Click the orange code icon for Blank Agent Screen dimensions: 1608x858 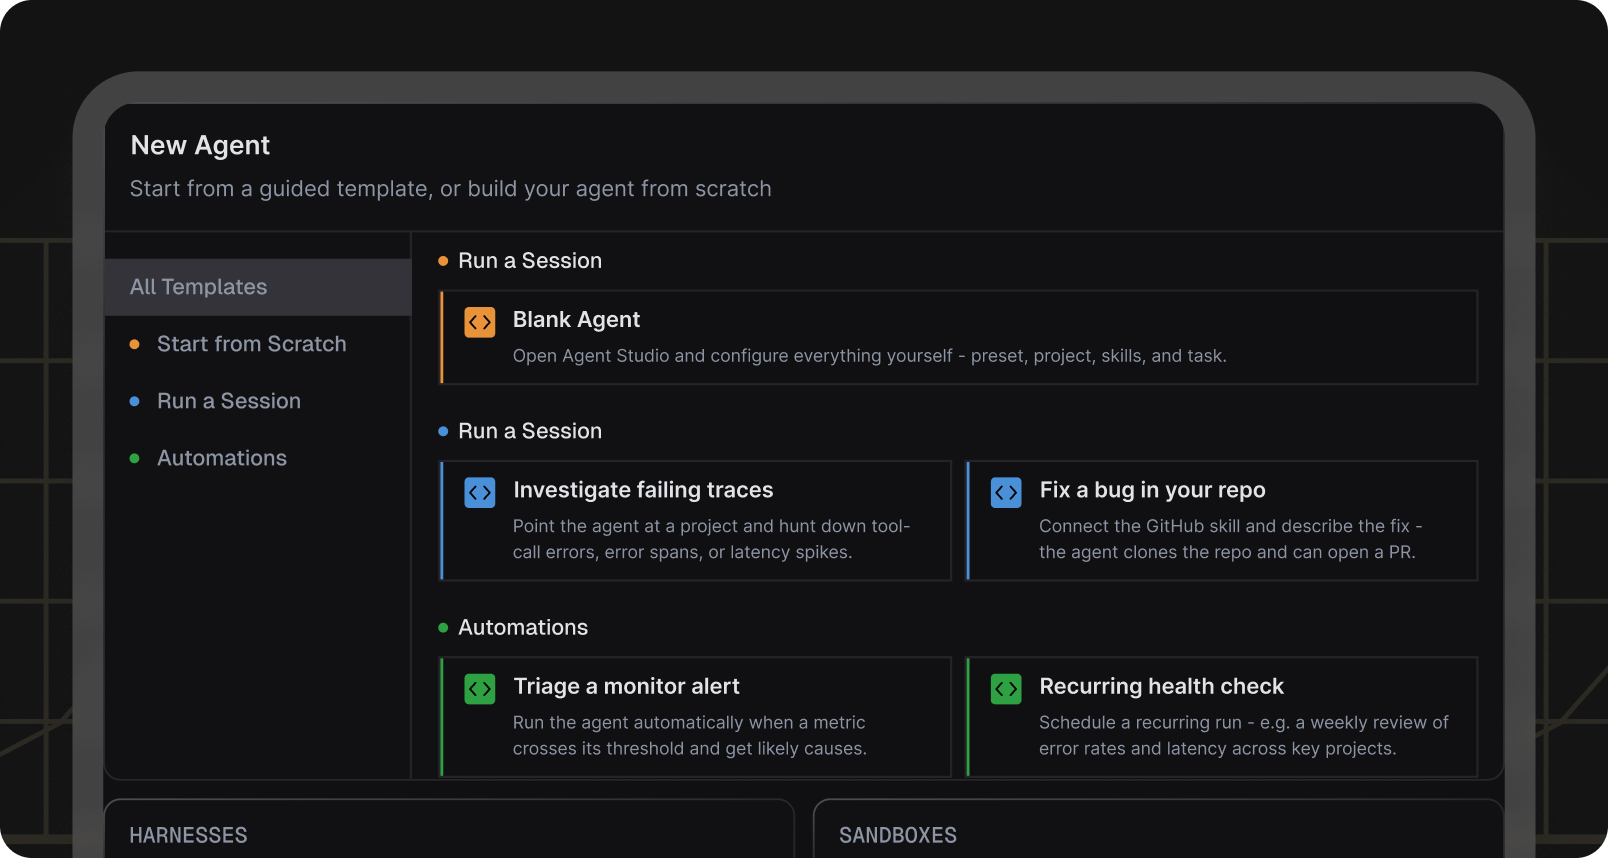(480, 322)
